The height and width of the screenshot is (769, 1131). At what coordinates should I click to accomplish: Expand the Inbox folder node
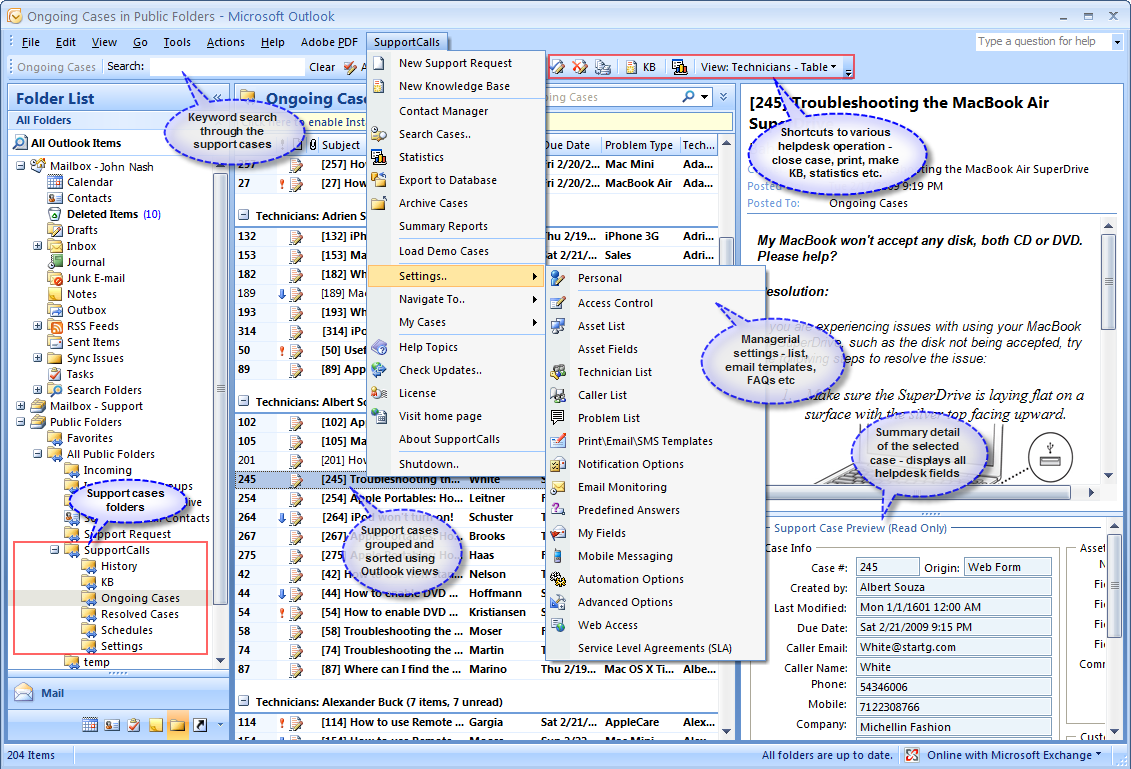coord(38,246)
